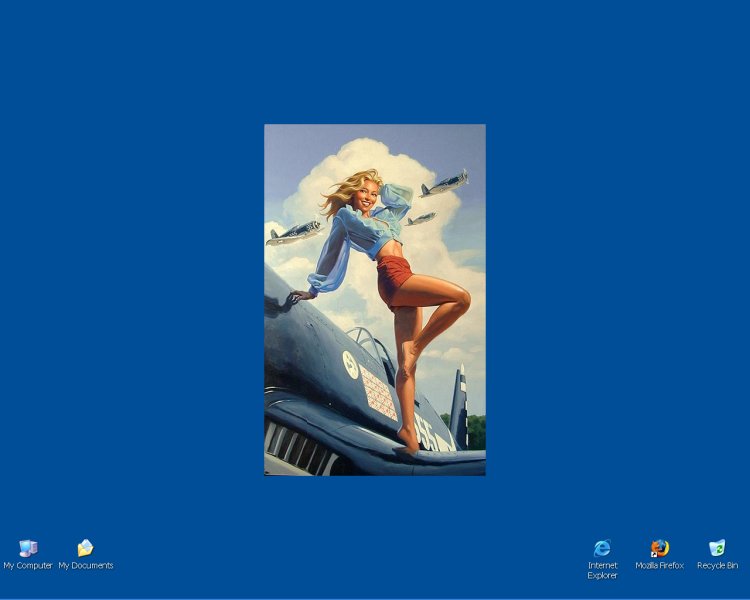Viewport: 750px width, 600px height.
Task: Click the leftmost flying airplane in wallpaper
Action: (x=293, y=234)
